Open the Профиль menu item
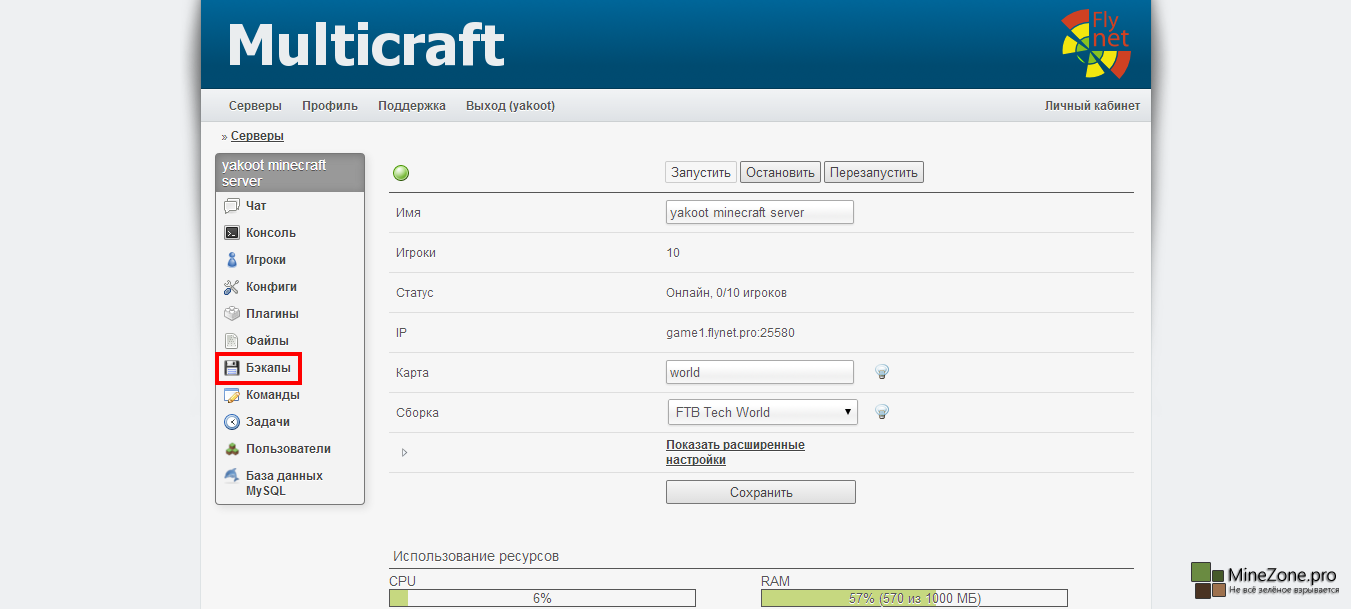1351x609 pixels. [330, 106]
